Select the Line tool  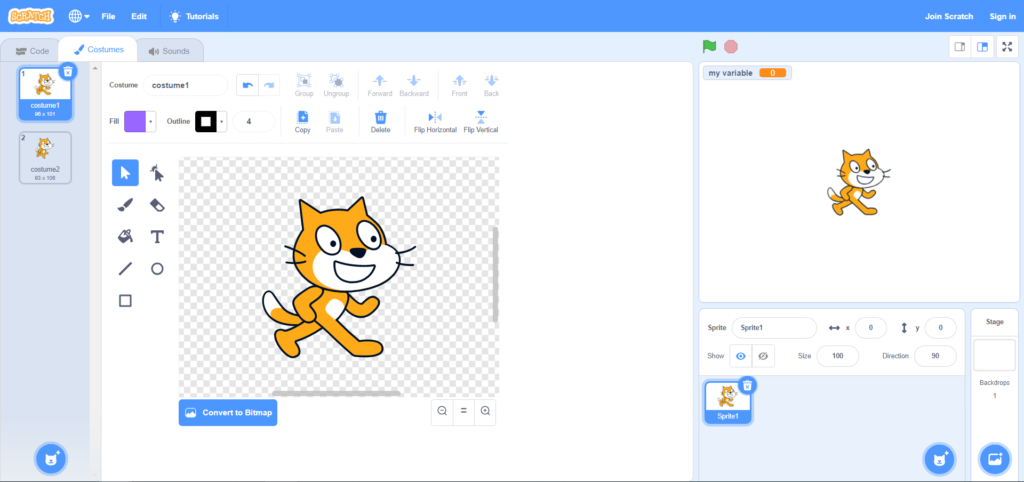125,268
